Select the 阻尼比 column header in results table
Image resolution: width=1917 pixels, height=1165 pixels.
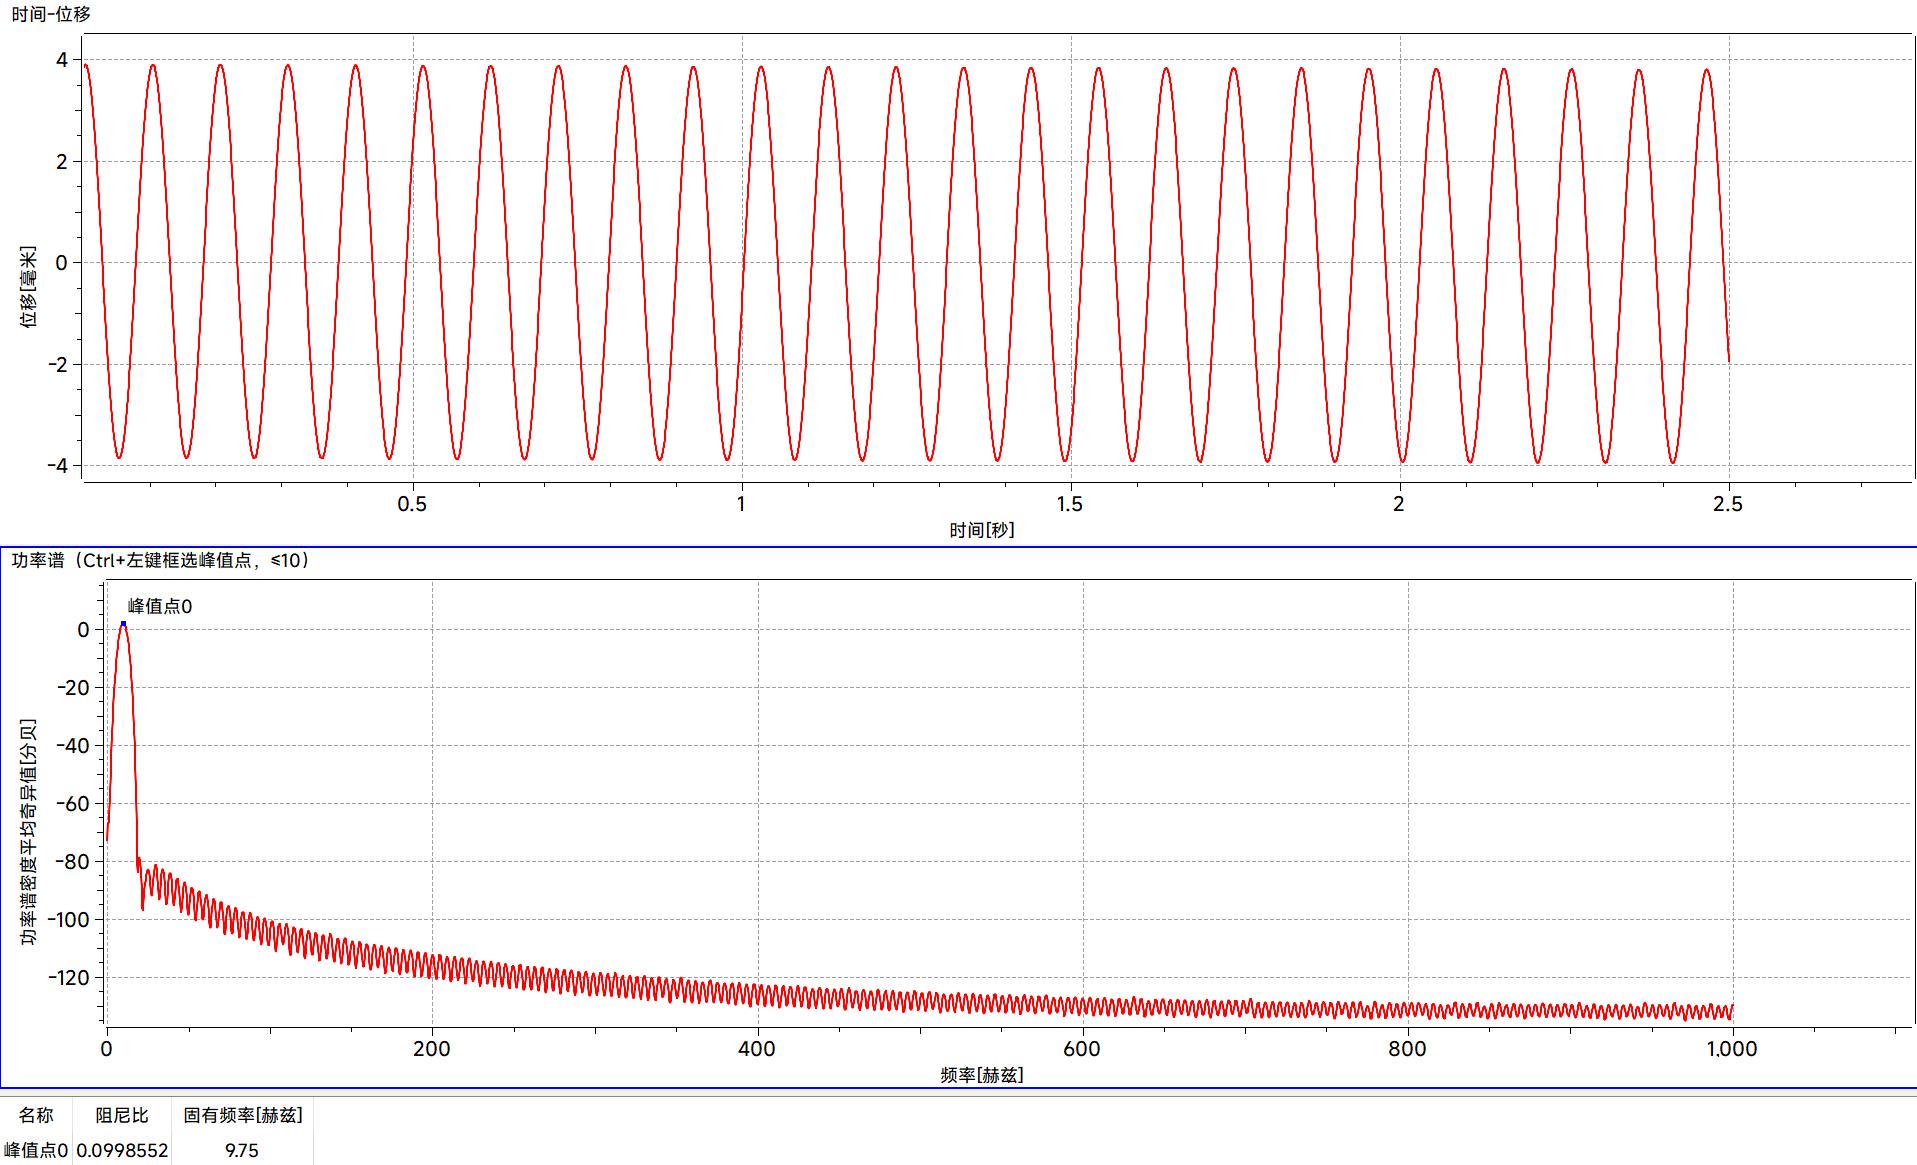click(122, 1117)
